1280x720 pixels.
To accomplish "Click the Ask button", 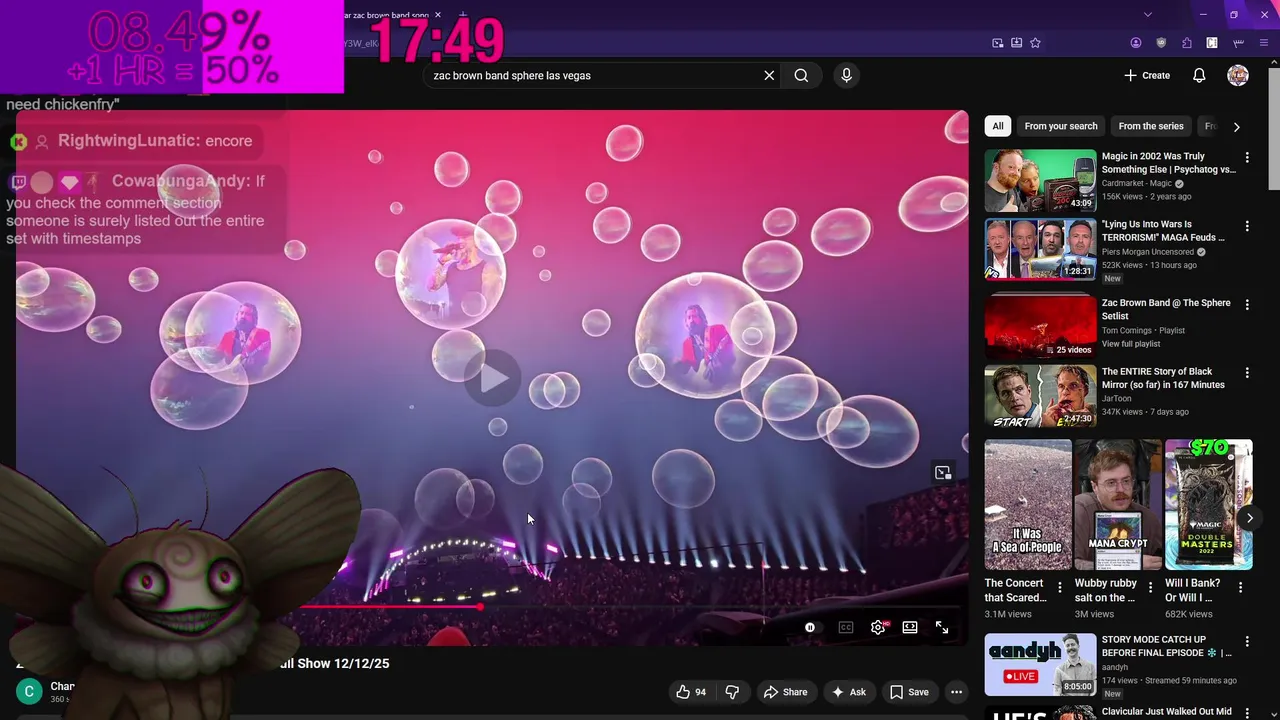I will (848, 692).
